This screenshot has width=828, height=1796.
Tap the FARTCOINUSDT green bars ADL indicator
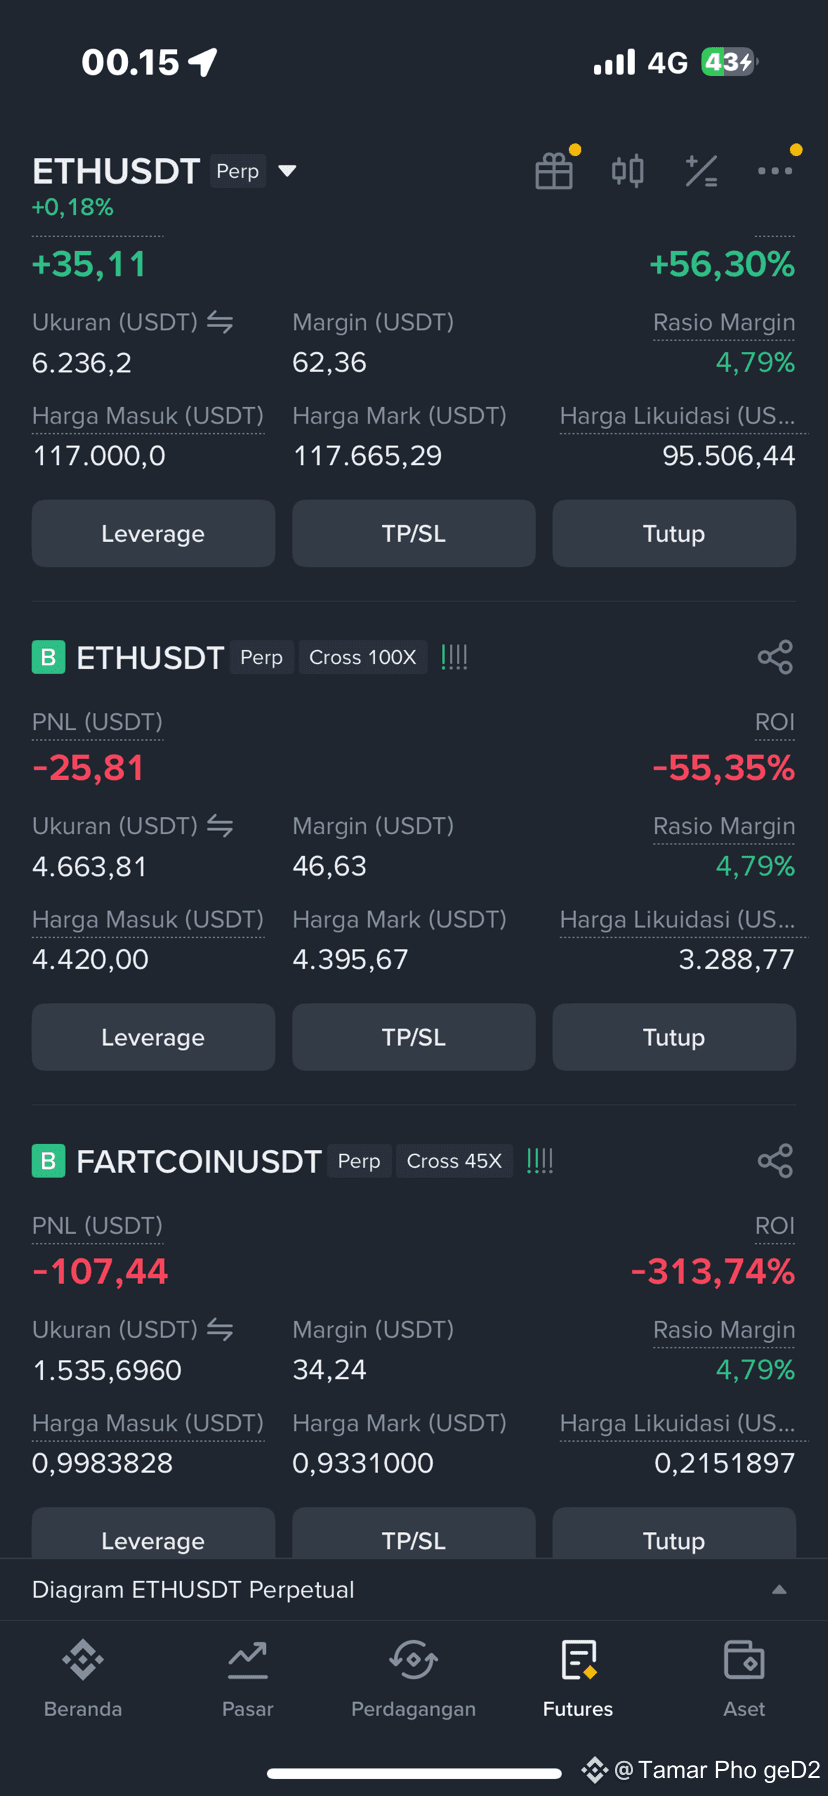pyautogui.click(x=540, y=1161)
